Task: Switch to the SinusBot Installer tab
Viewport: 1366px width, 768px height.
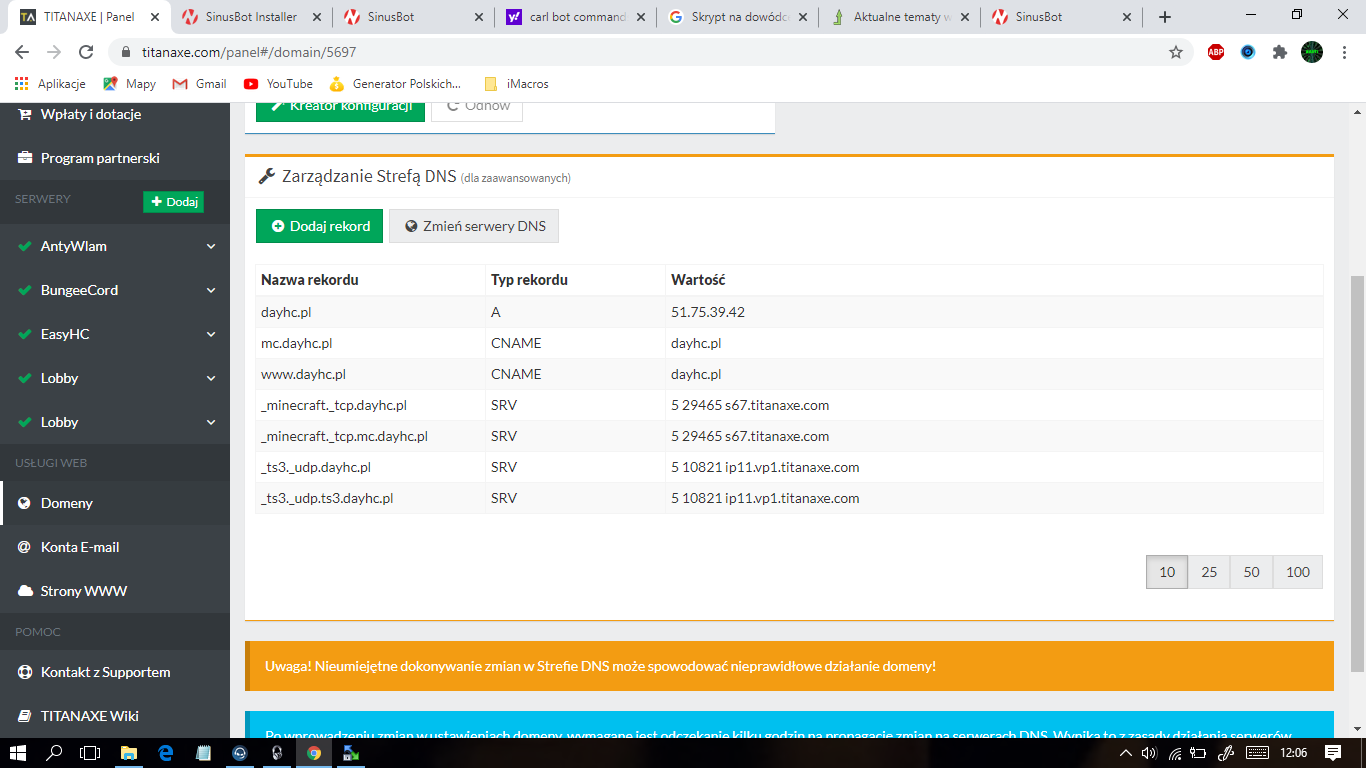Action: 252,17
